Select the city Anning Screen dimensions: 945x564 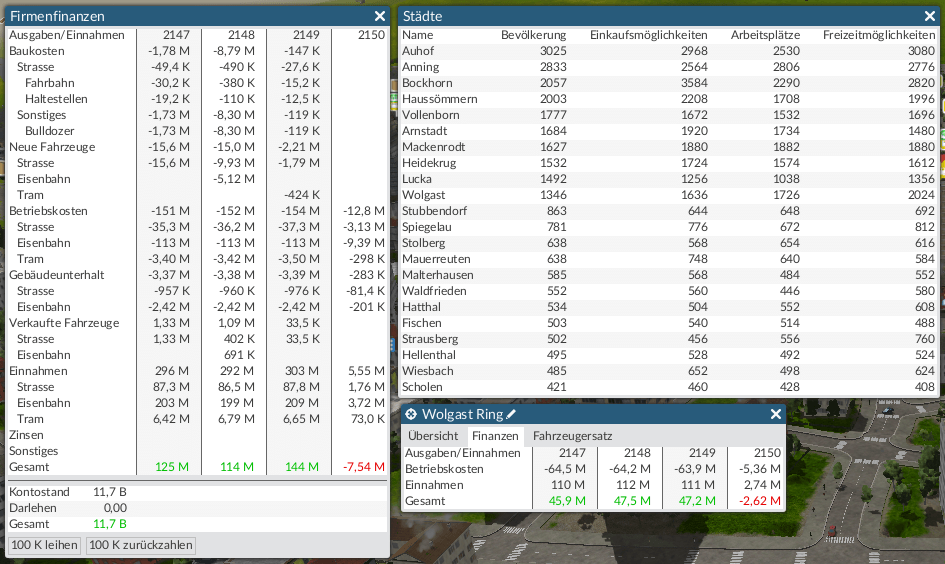(x=668, y=67)
